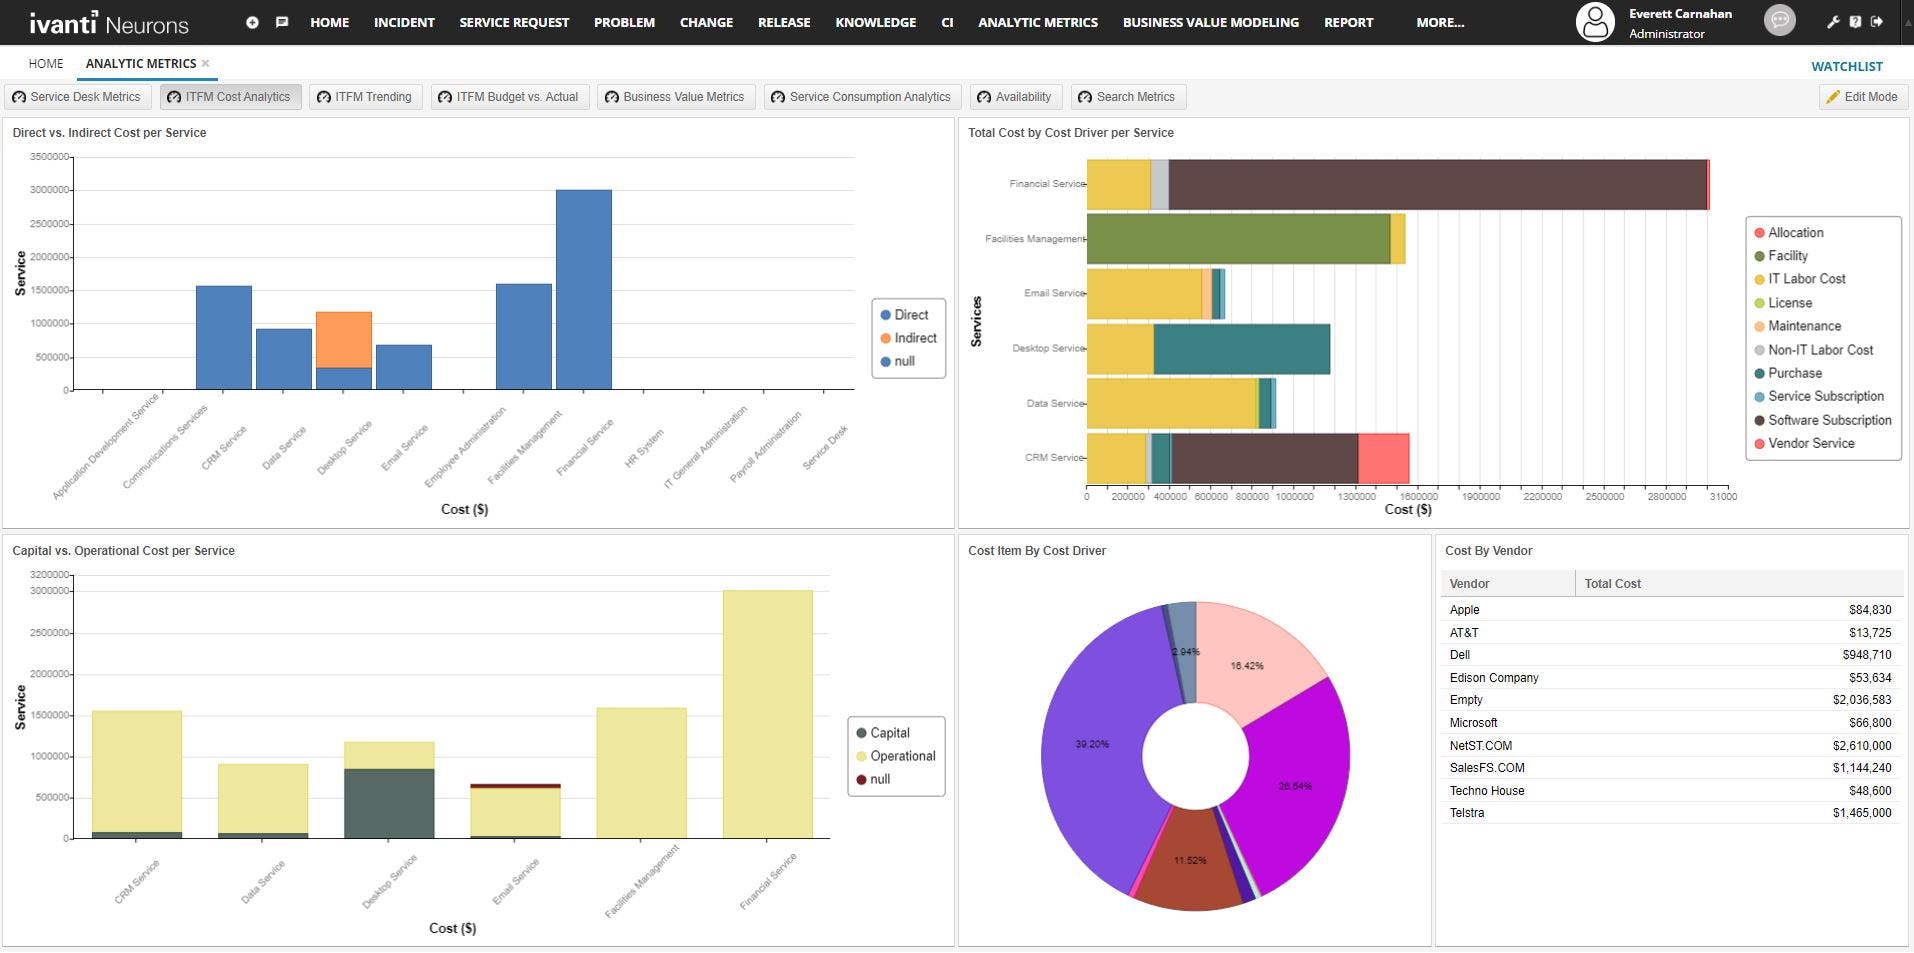The image size is (1914, 953).
Task: Toggle the Allocation cost driver in legend
Action: pyautogui.click(x=1795, y=232)
